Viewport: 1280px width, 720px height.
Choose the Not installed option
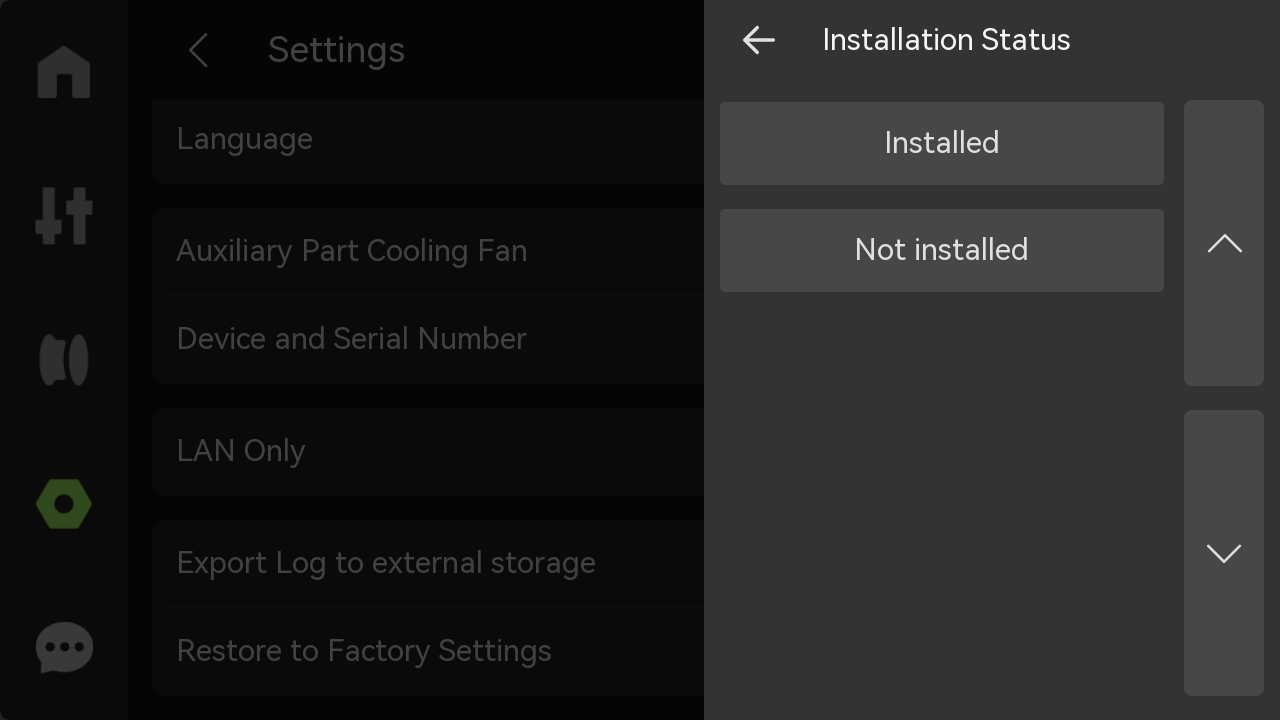(x=942, y=250)
